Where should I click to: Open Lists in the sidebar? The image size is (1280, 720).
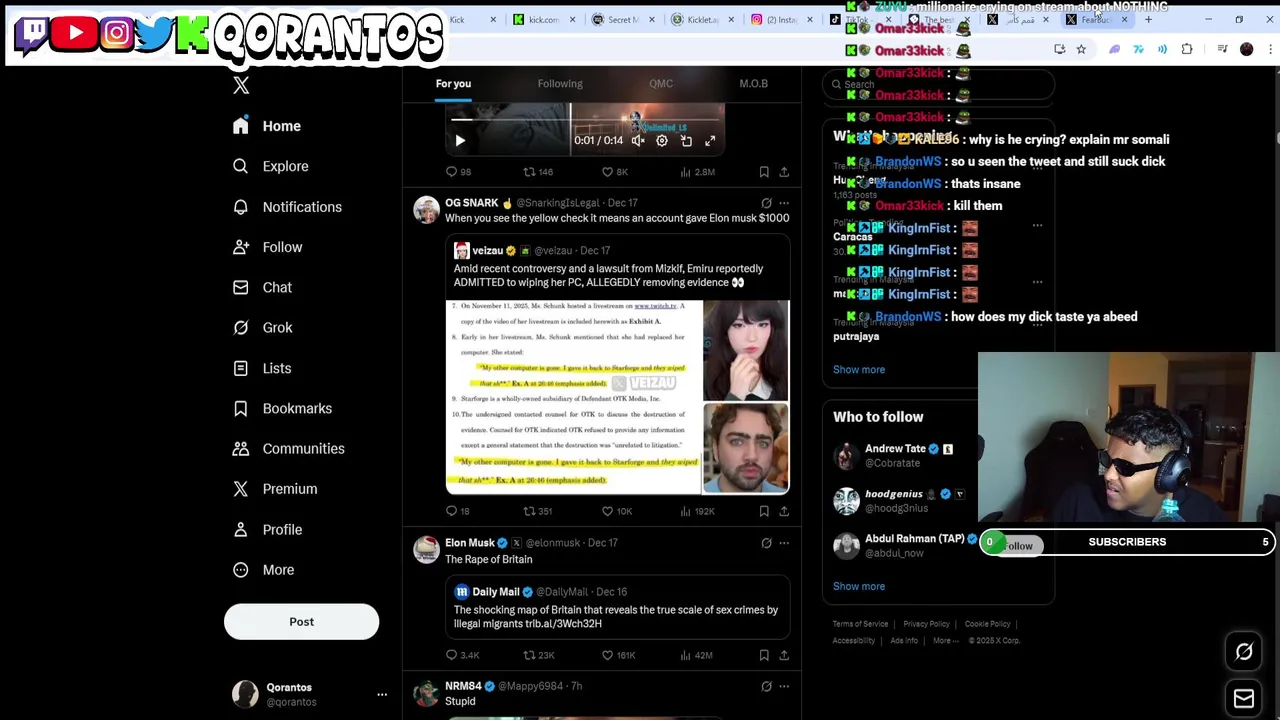pyautogui.click(x=262, y=368)
